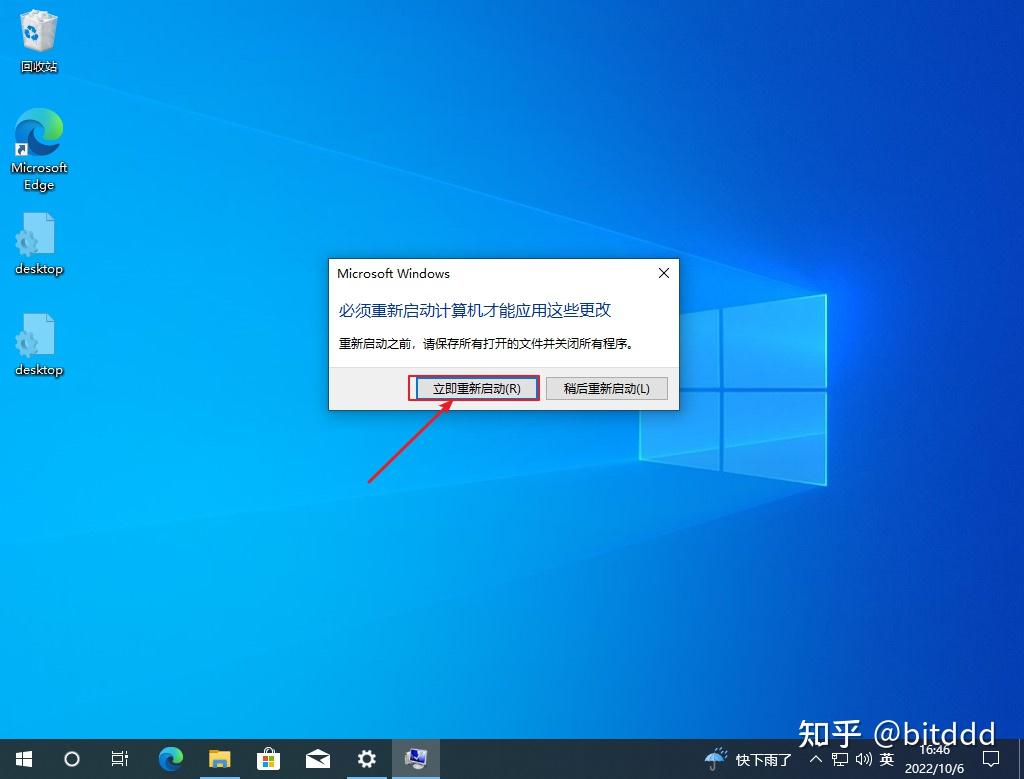Open the 回收站 Recycle Bin icon

39,40
